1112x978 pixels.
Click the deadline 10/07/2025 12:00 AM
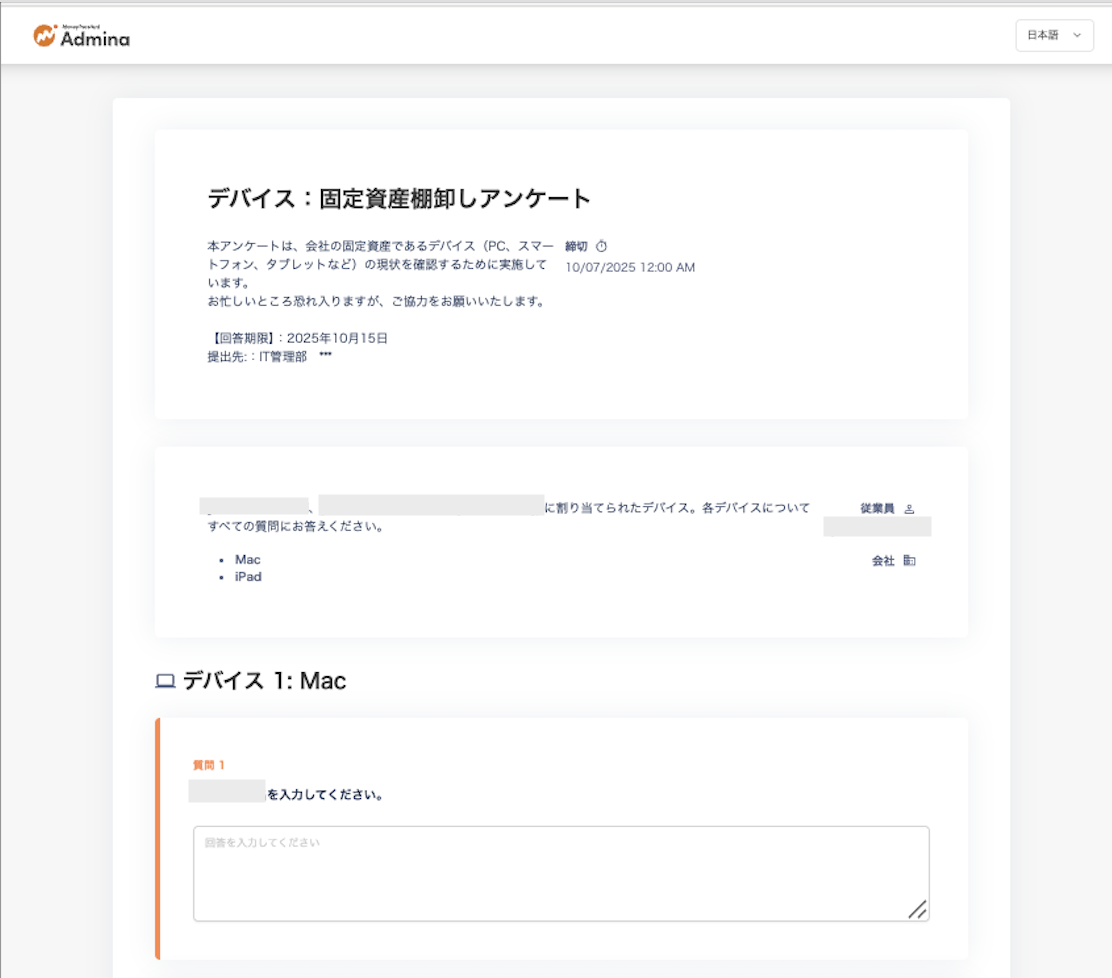click(x=630, y=267)
